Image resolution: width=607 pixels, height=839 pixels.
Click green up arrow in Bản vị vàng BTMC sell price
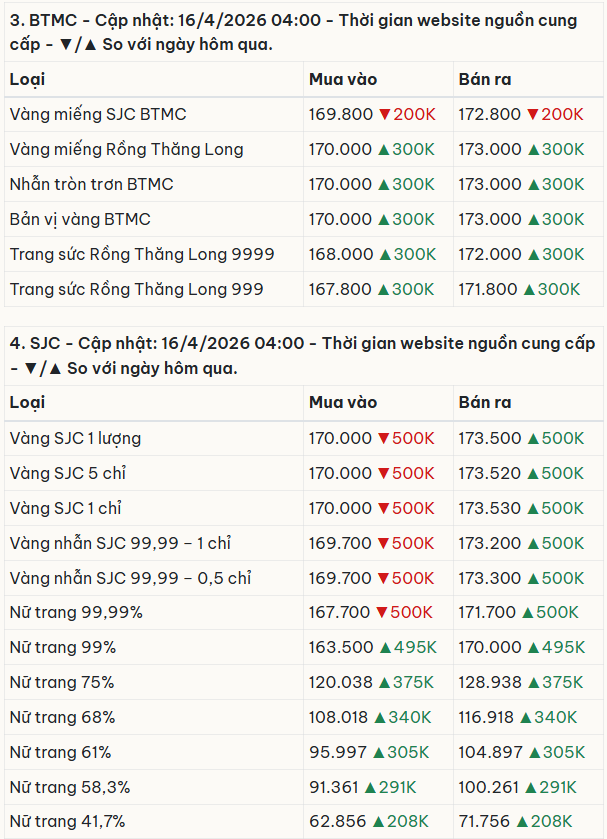534,219
